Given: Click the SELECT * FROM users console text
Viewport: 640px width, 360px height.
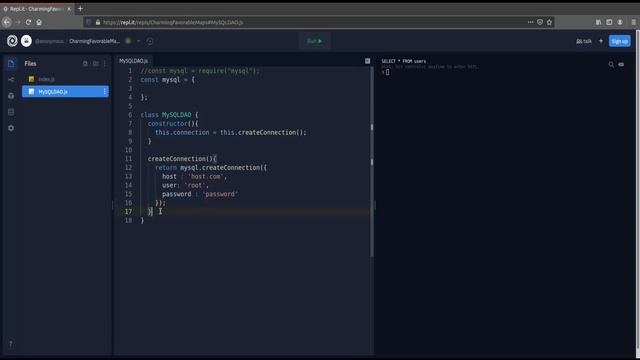Looking at the screenshot, I should [x=404, y=61].
